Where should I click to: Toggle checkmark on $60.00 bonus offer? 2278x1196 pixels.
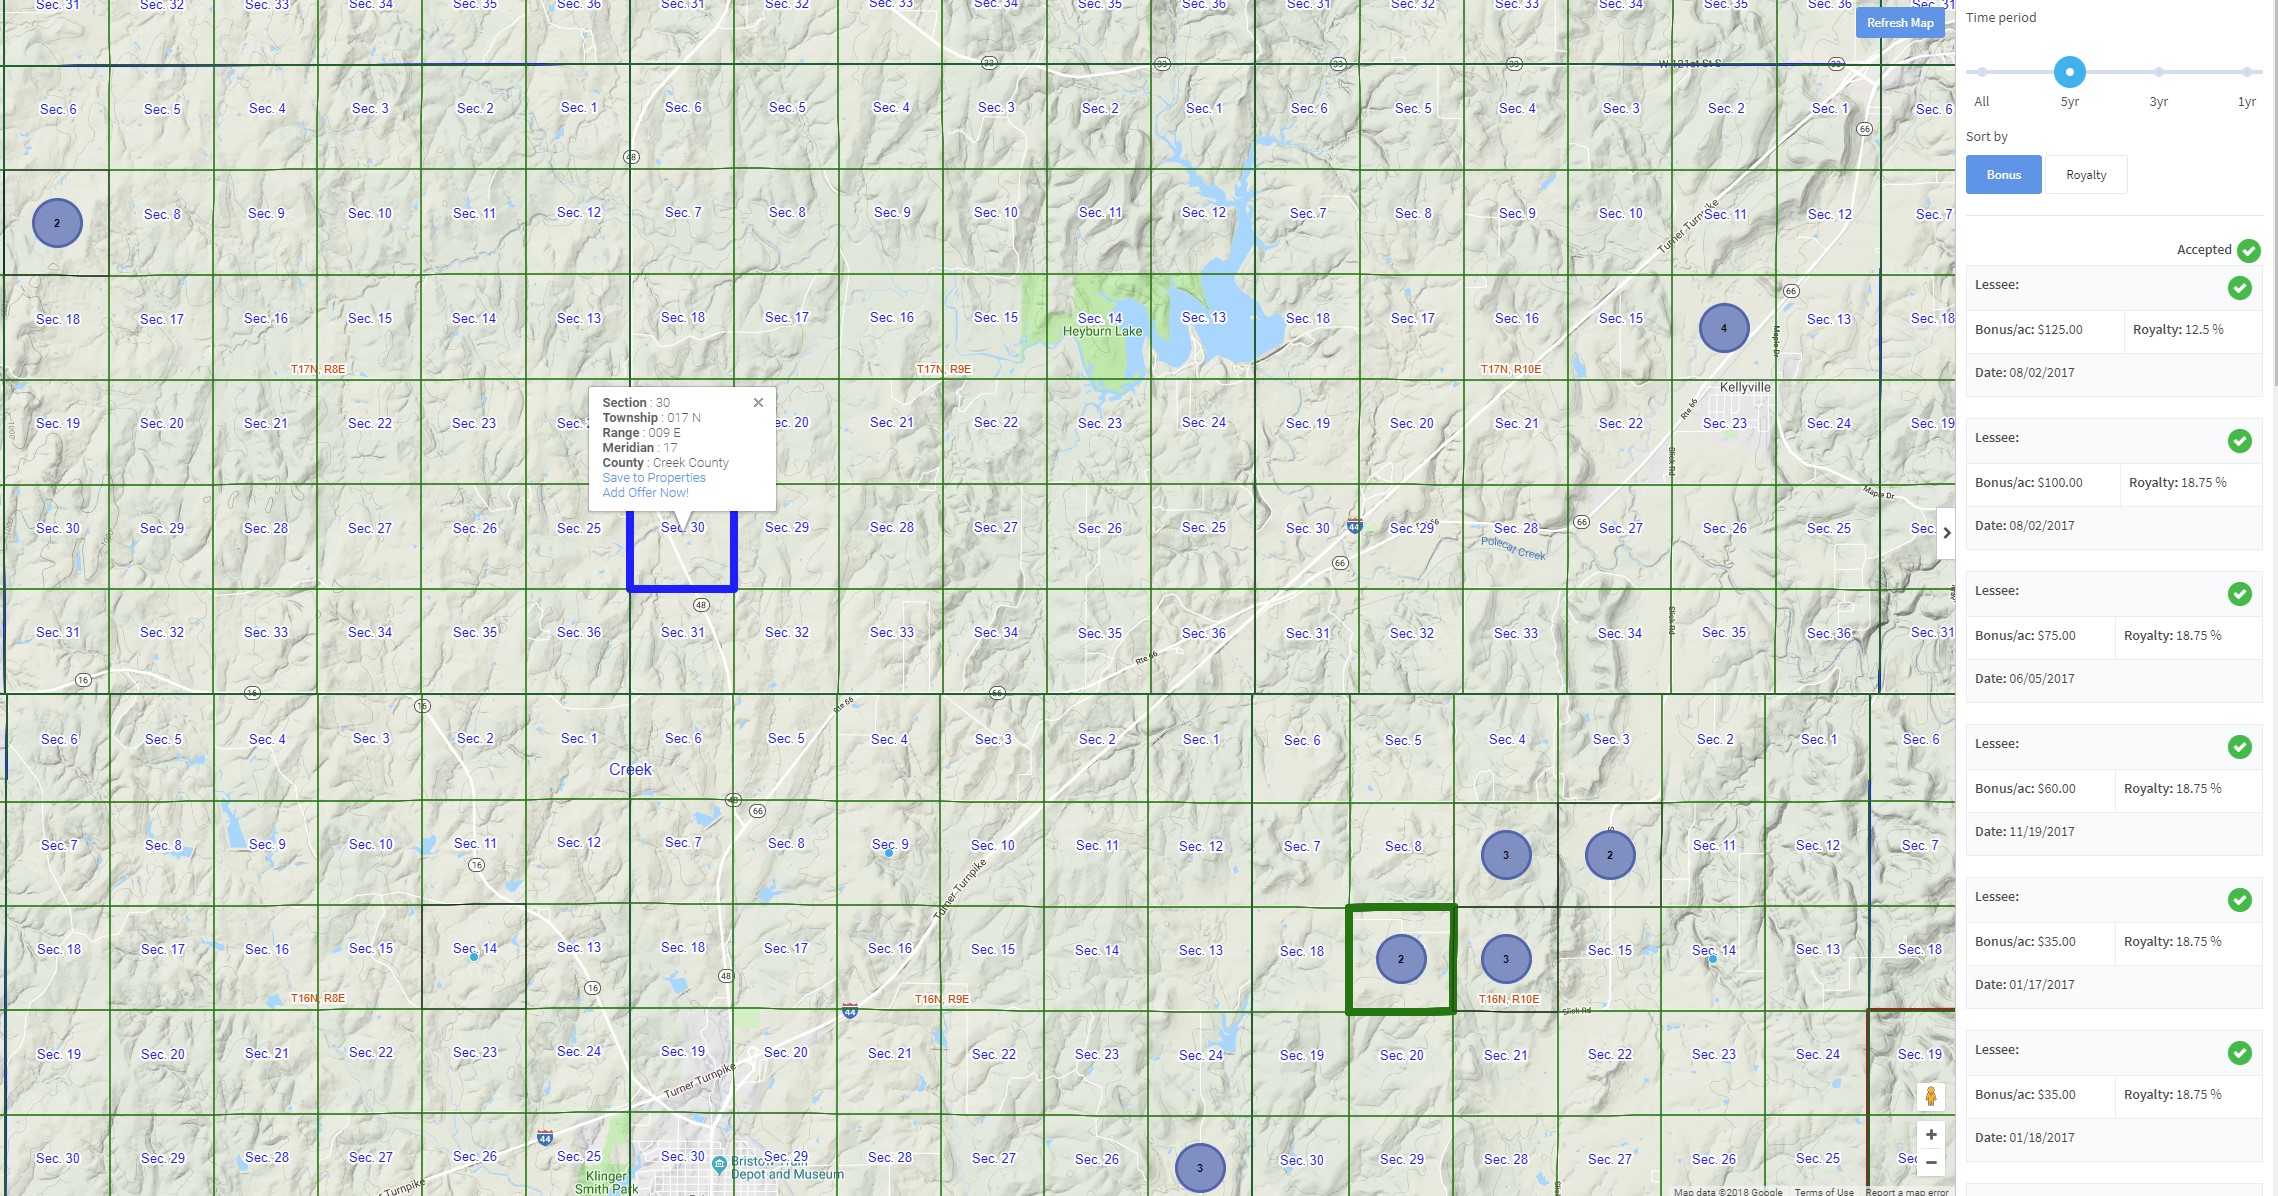pyautogui.click(x=2240, y=747)
